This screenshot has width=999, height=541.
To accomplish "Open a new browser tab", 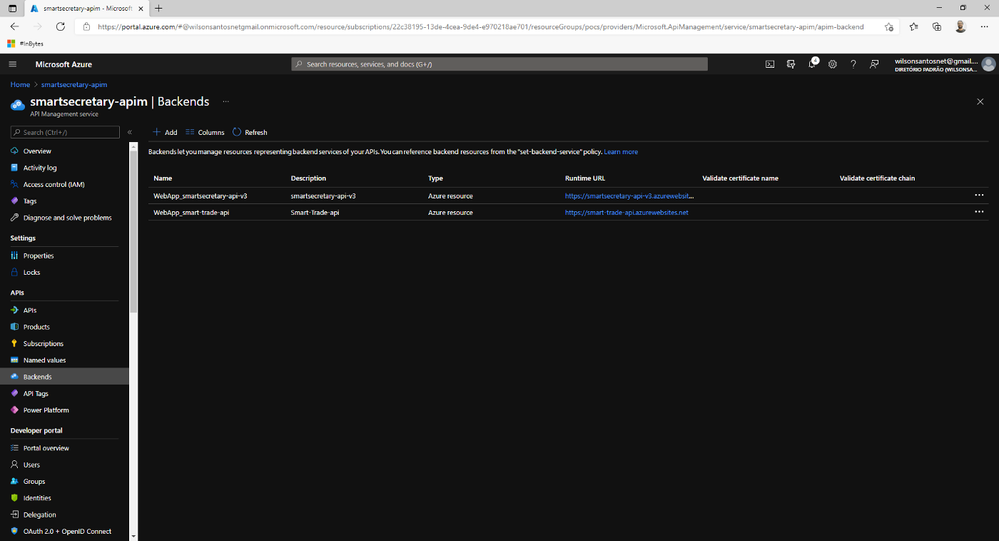I will tap(159, 8).
